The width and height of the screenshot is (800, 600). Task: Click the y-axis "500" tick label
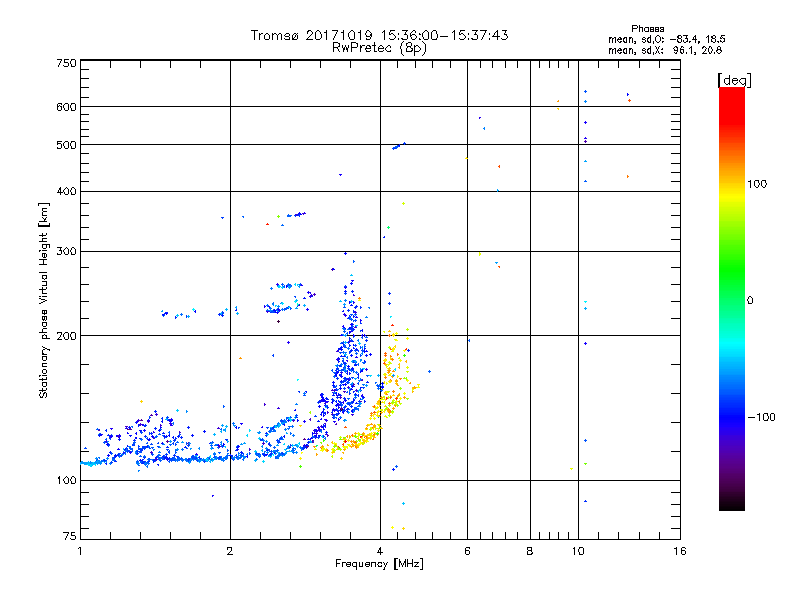(x=66, y=145)
